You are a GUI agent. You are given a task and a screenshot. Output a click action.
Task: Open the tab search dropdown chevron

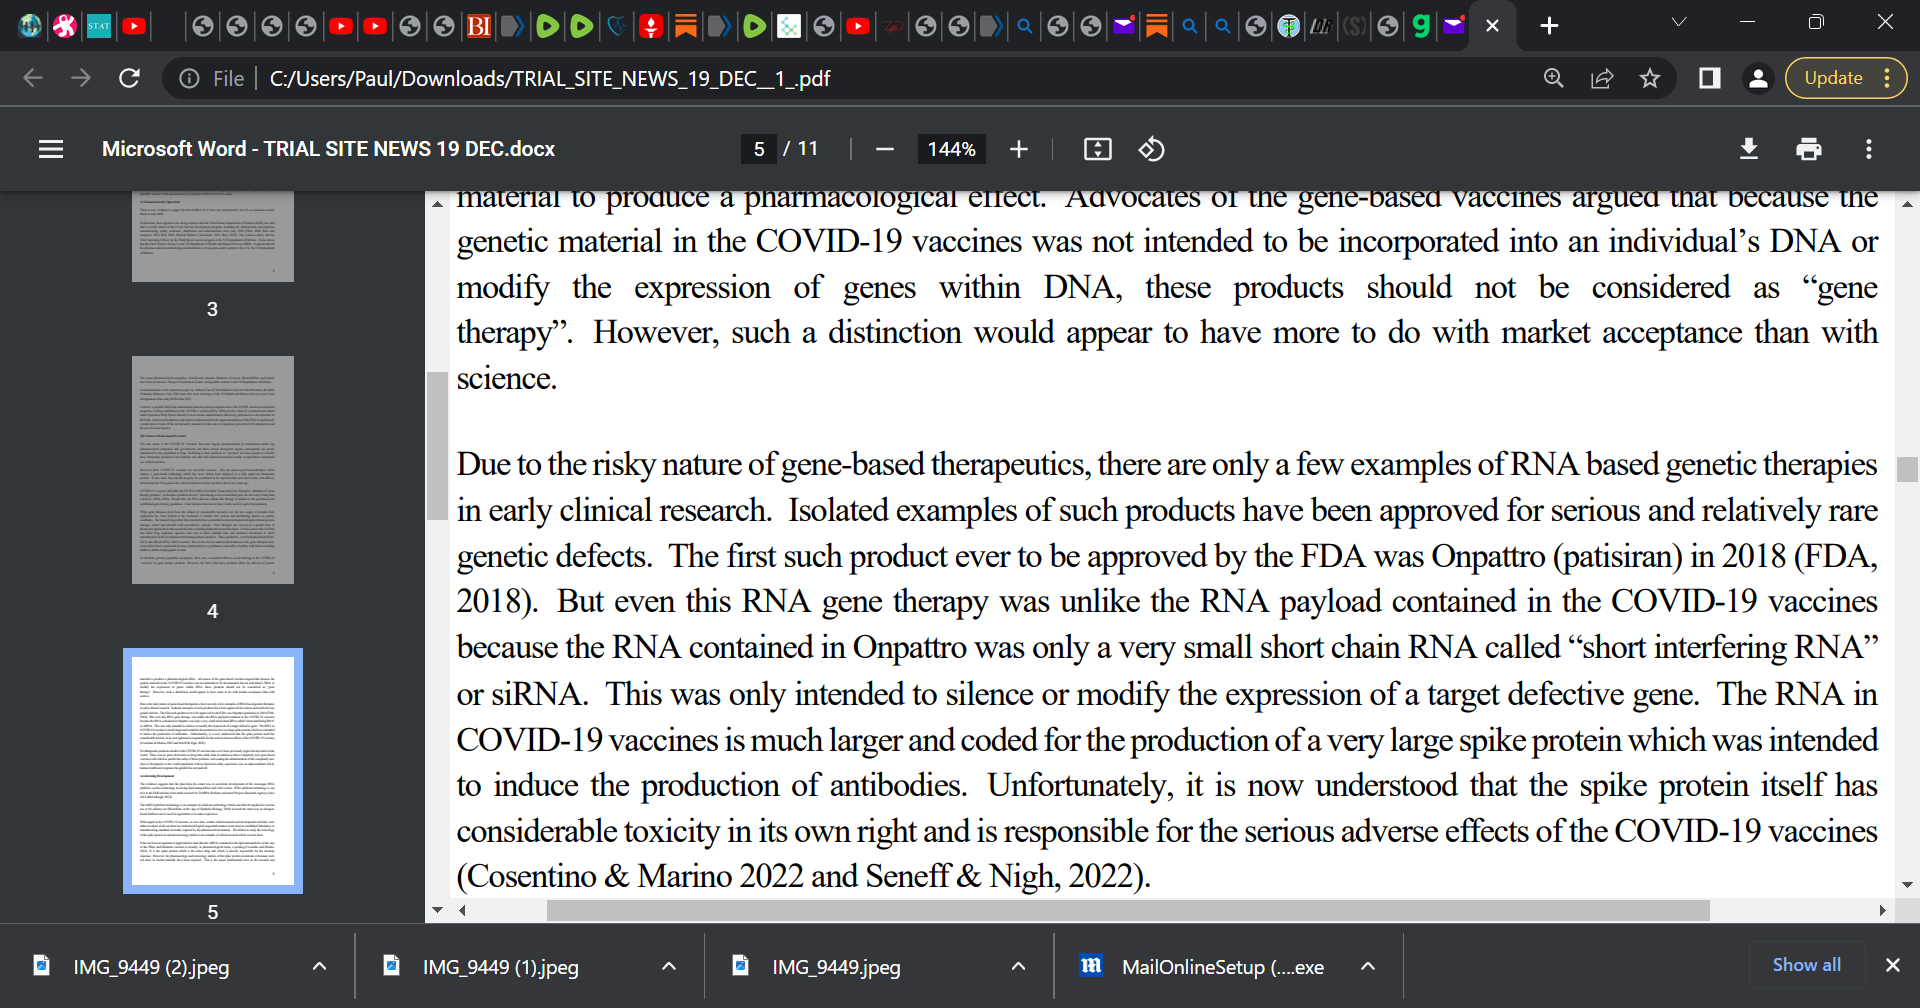1679,22
